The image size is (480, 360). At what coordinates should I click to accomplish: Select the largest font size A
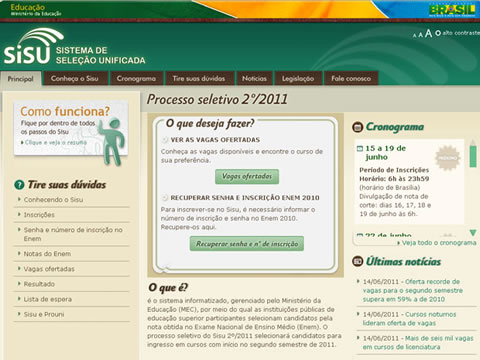tap(428, 33)
